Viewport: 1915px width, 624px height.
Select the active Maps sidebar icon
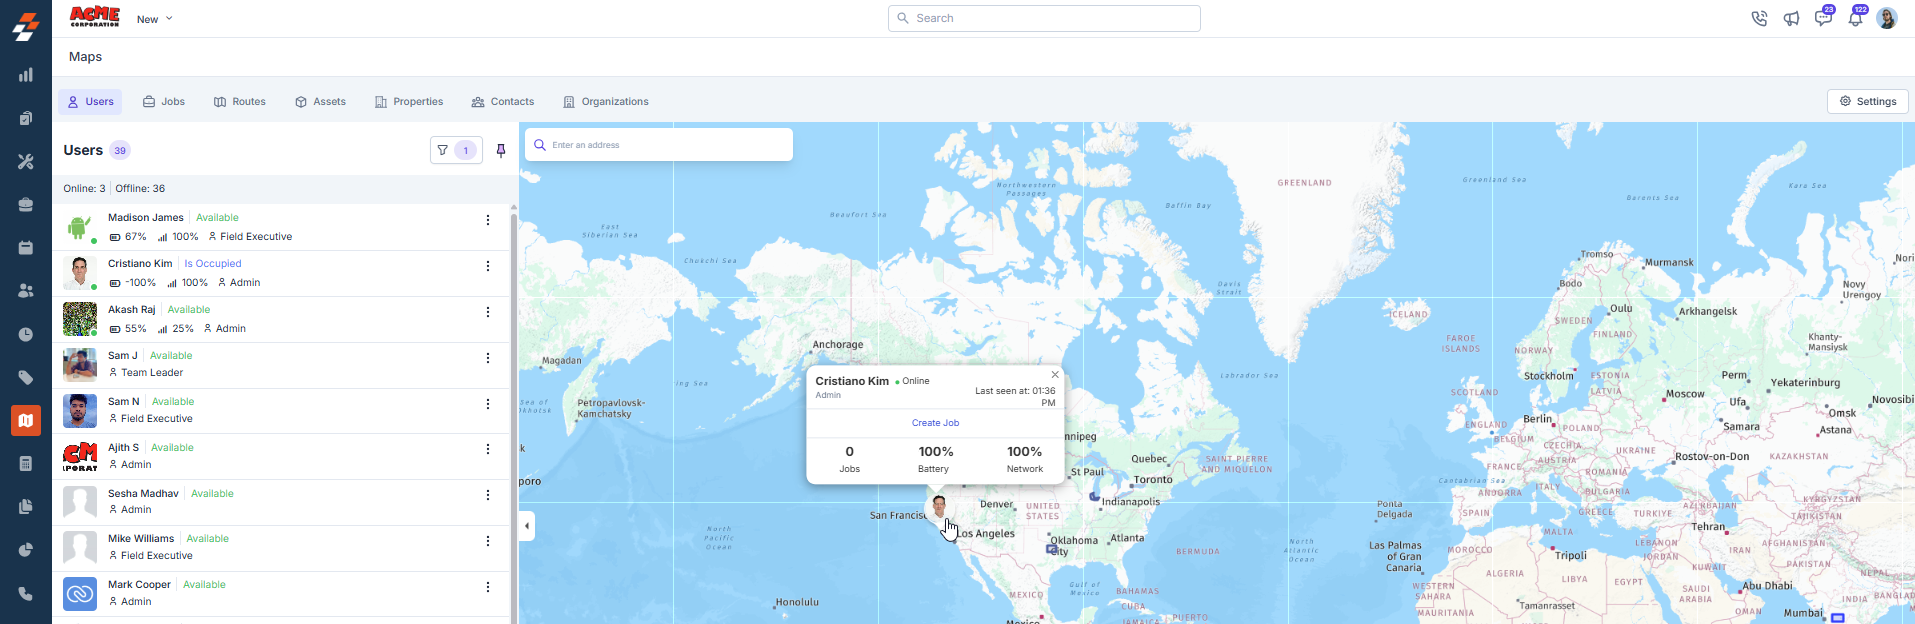pyautogui.click(x=26, y=420)
